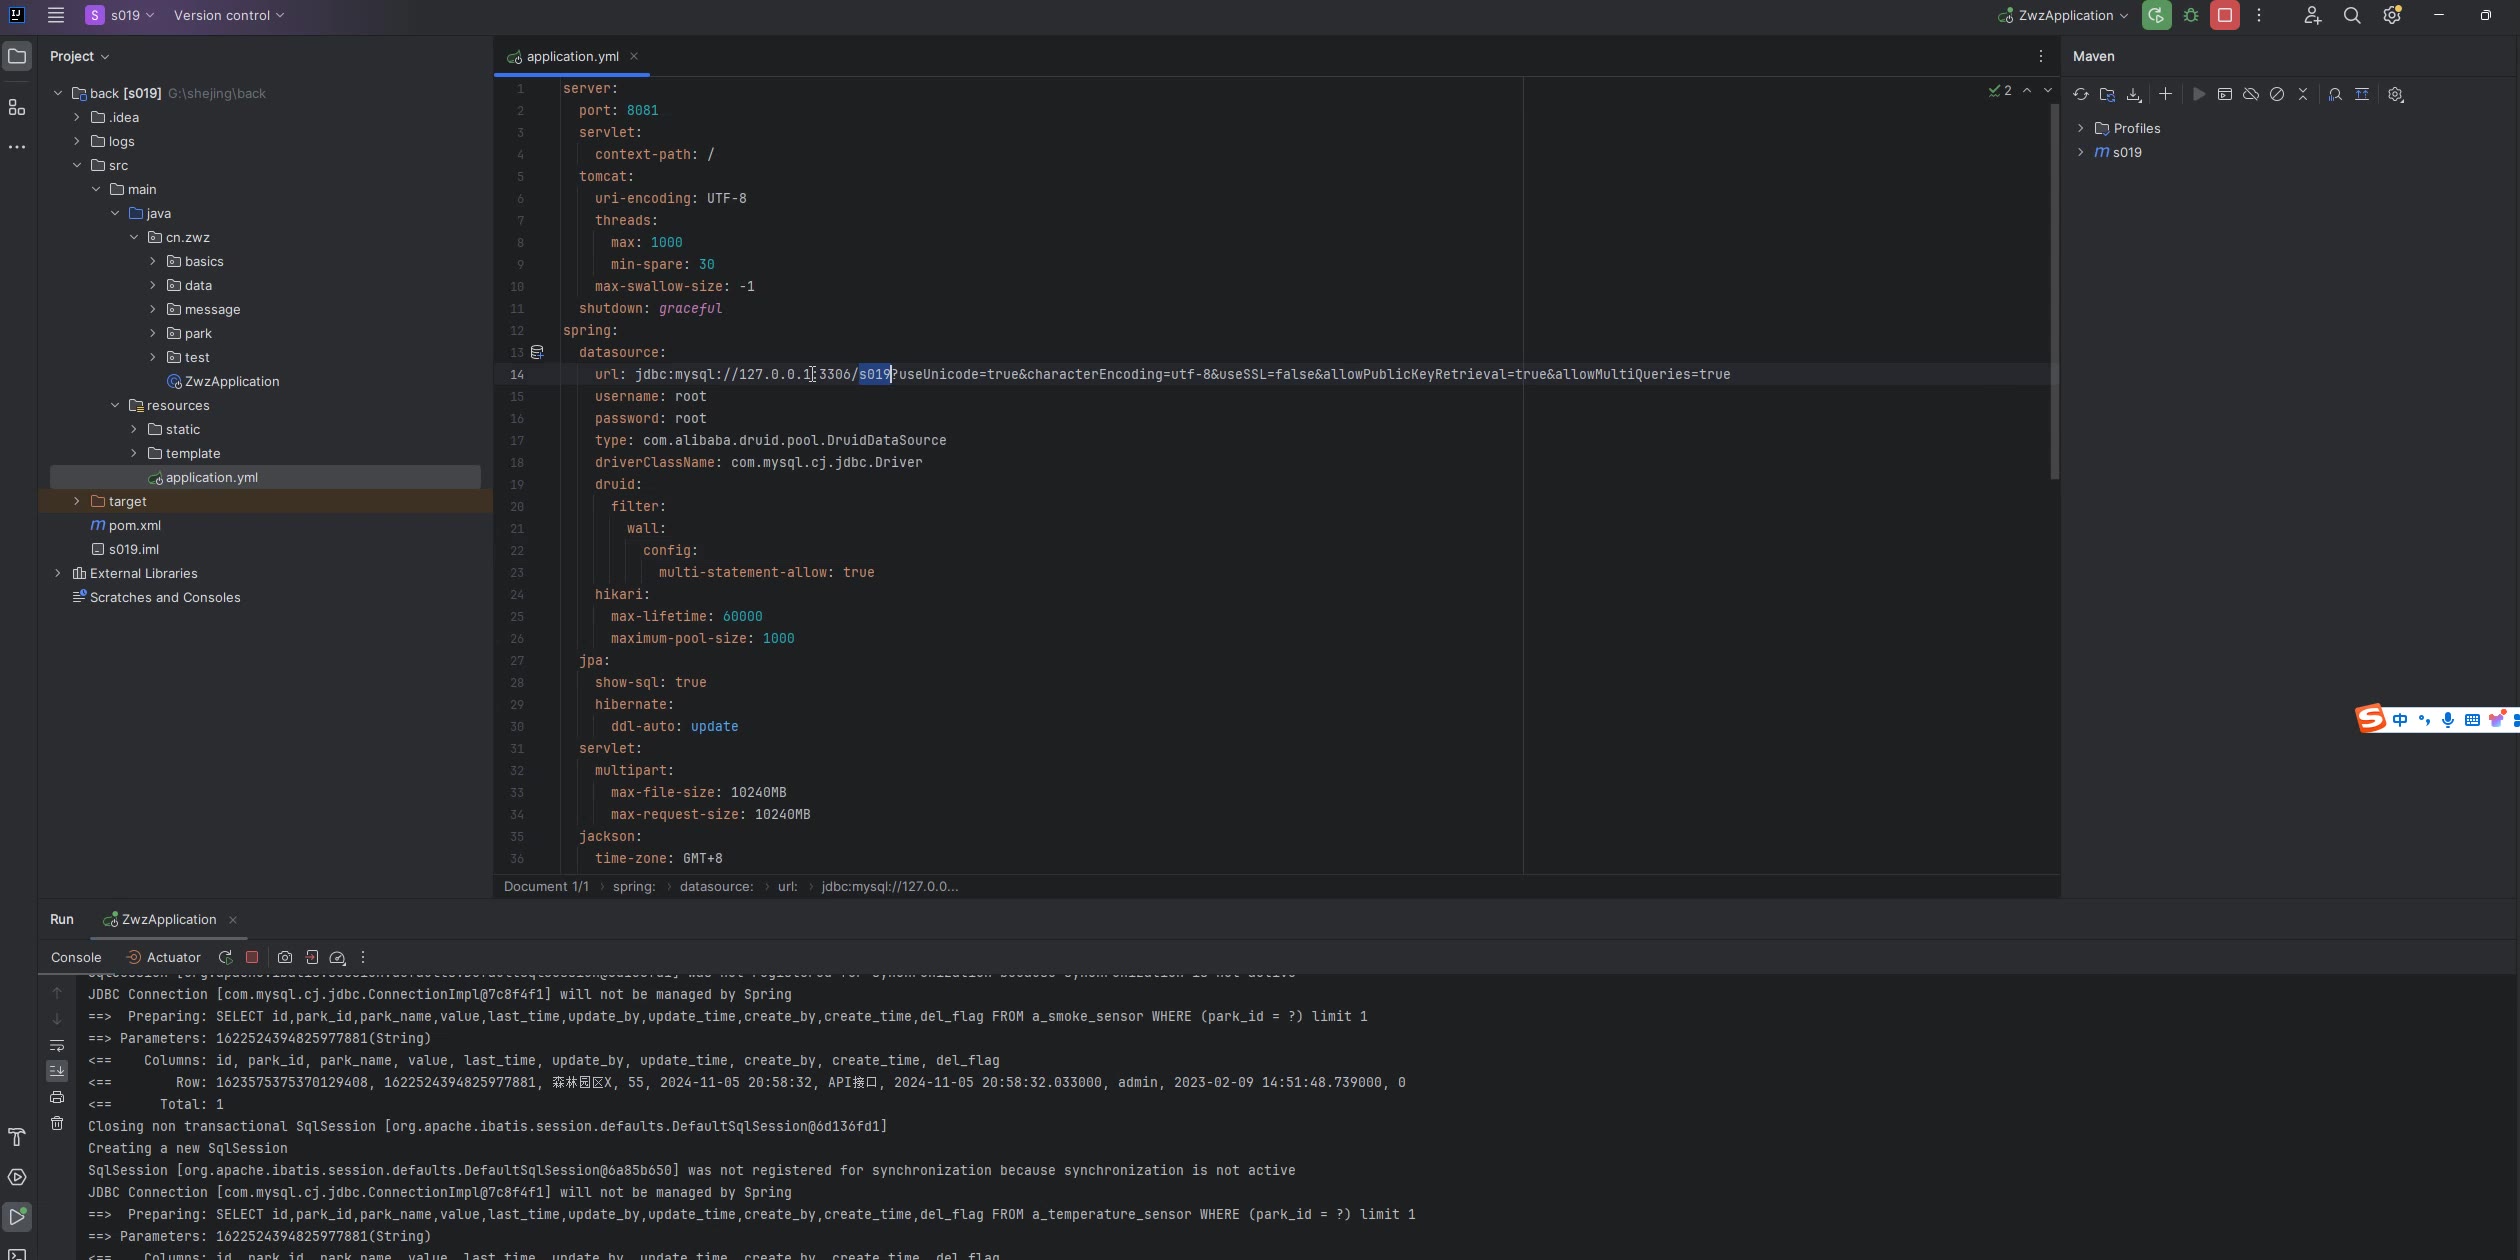Expand the s019 Maven project node
The height and width of the screenshot is (1260, 2520).
click(x=2081, y=152)
